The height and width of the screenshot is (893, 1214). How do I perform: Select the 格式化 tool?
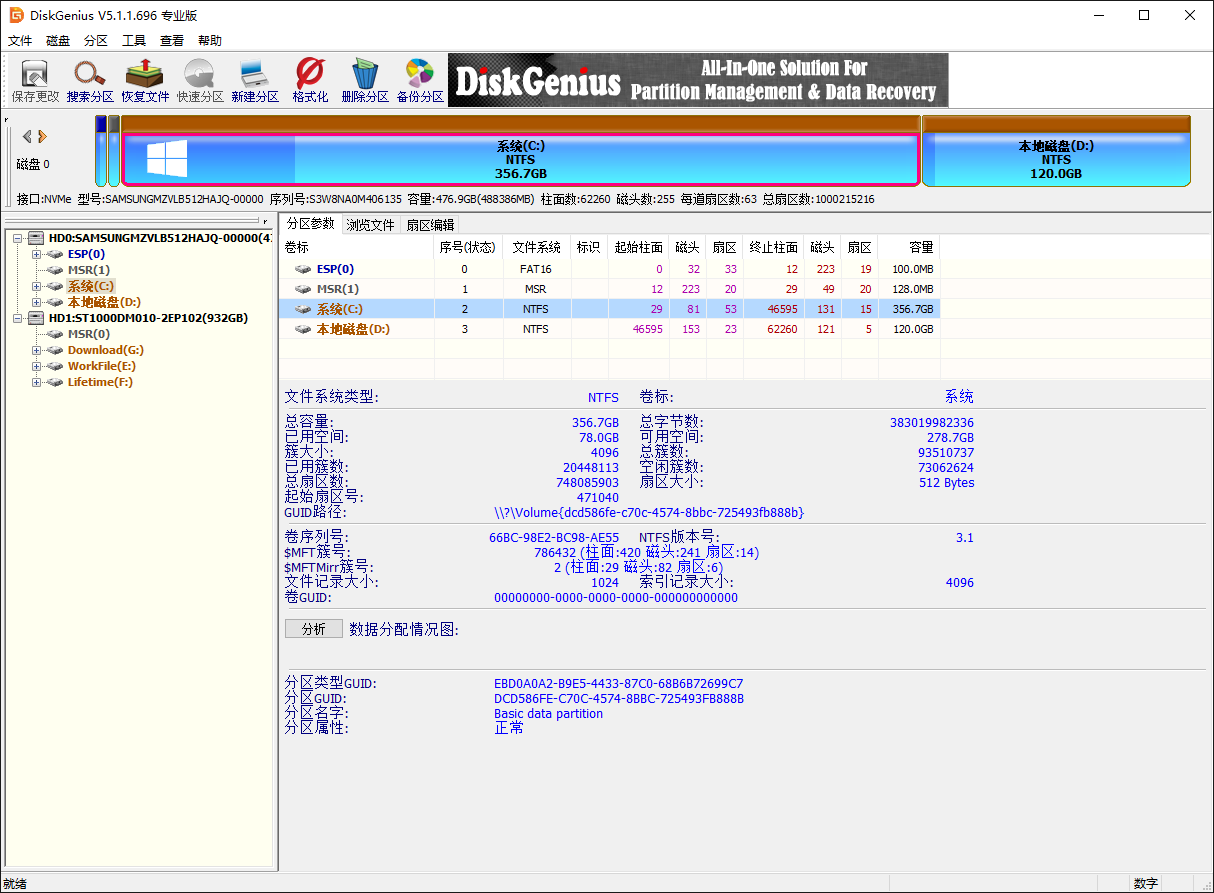point(310,81)
